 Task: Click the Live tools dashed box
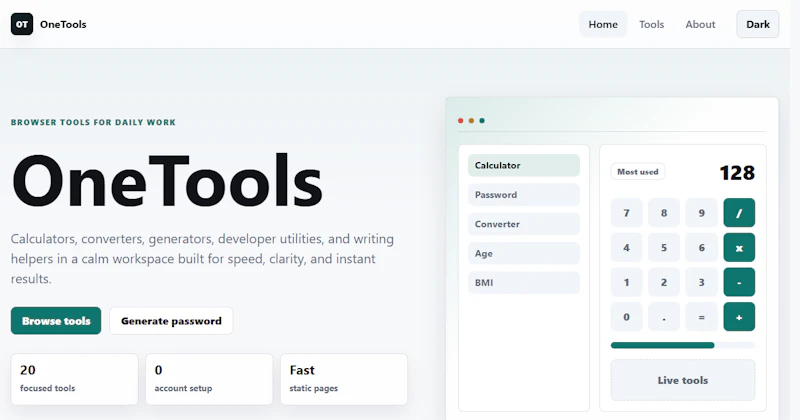[683, 380]
